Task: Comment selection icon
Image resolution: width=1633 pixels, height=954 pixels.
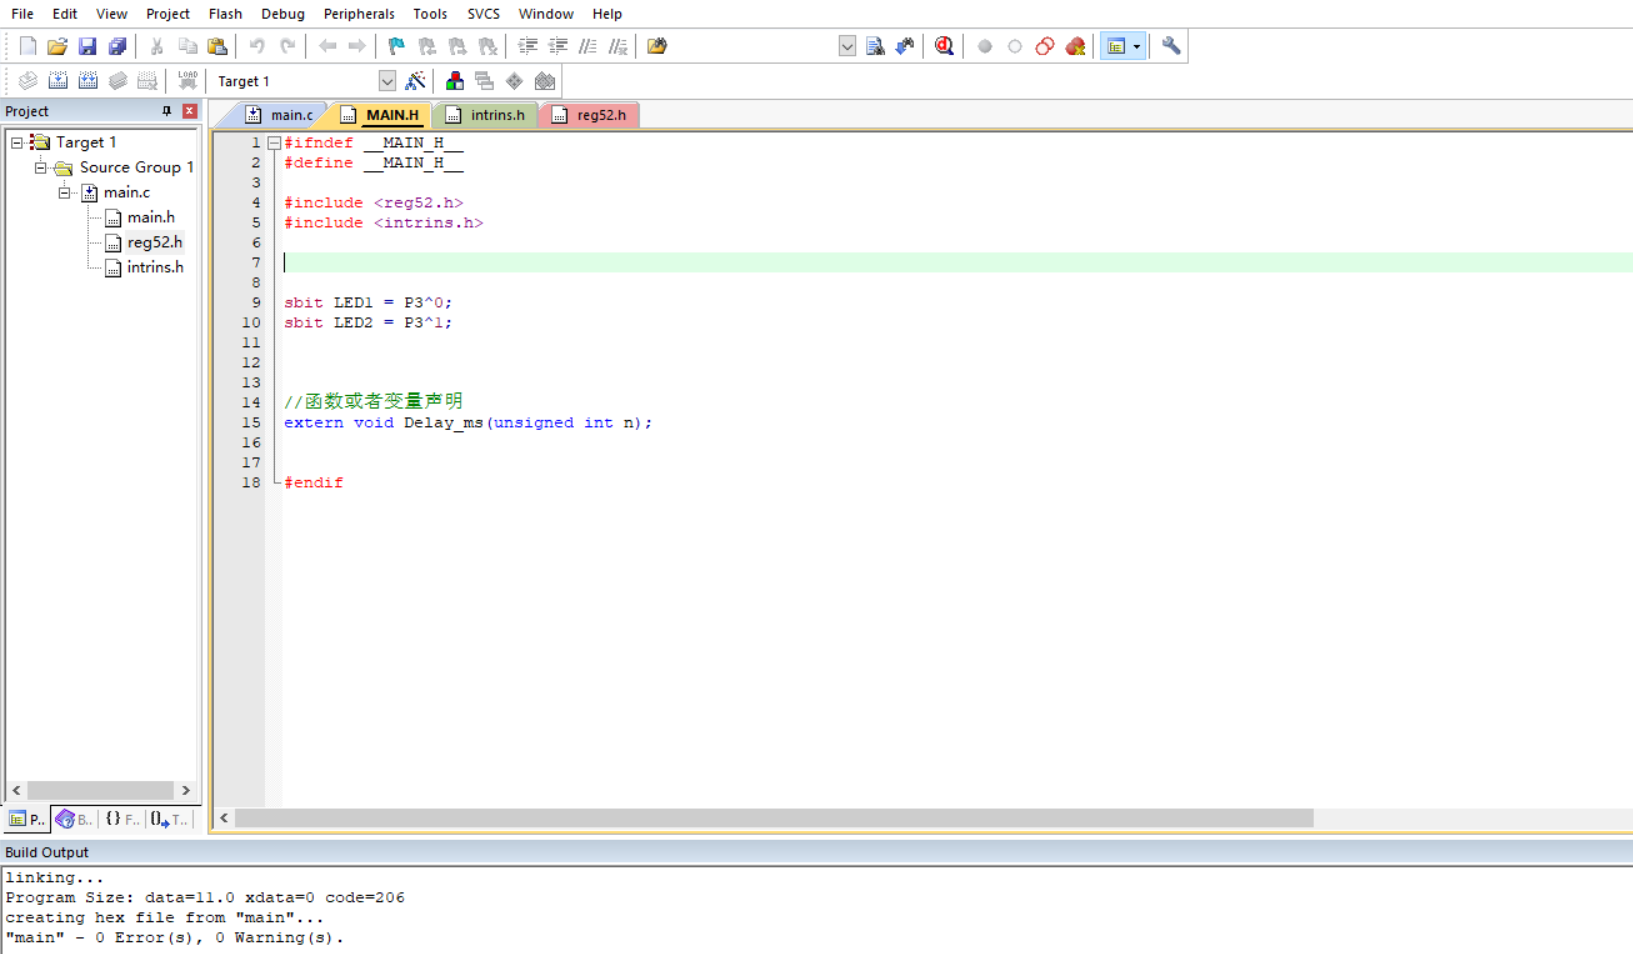Action: 588,46
